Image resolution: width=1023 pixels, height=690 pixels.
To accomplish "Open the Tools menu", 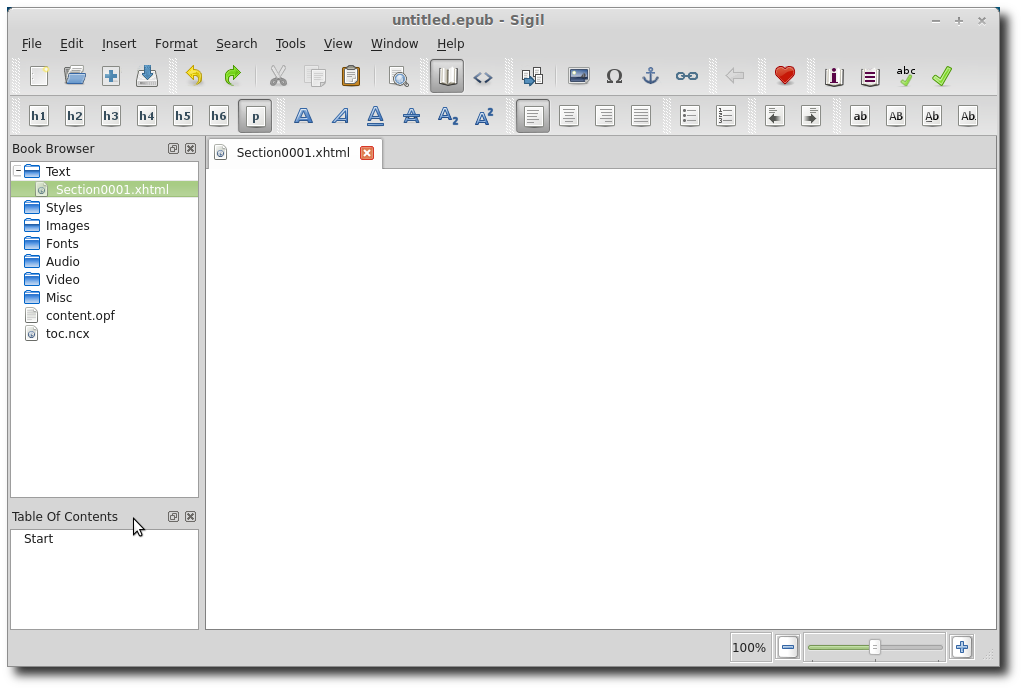I will 290,44.
